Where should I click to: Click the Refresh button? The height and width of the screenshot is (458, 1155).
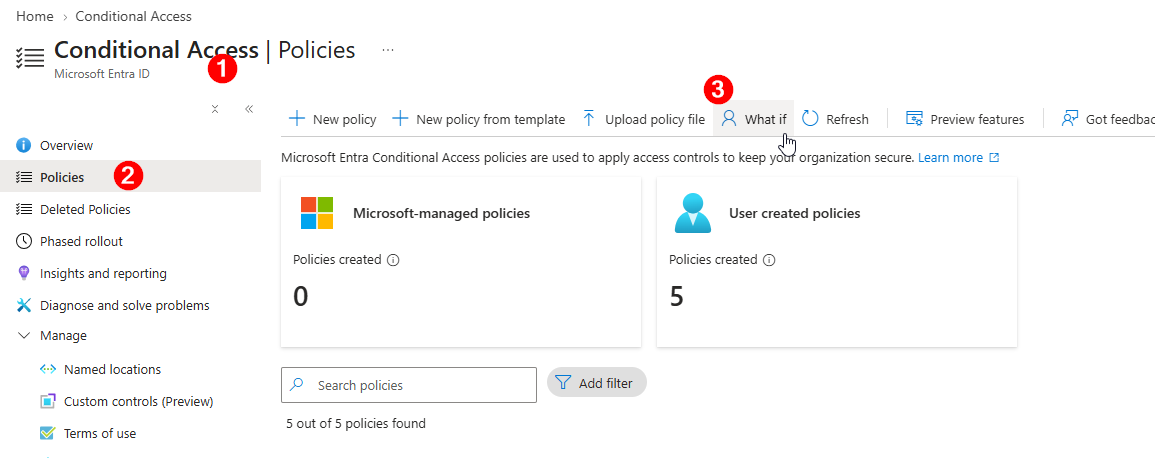point(835,119)
